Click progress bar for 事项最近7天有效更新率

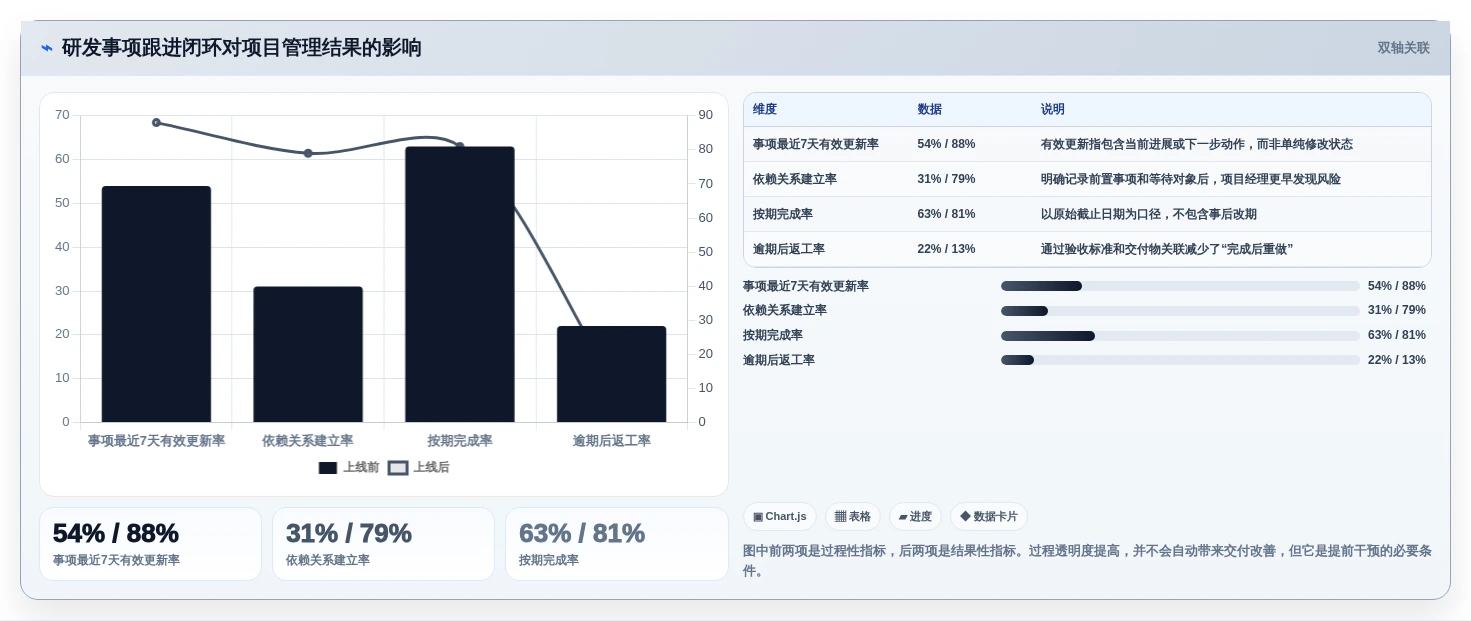click(x=1180, y=286)
